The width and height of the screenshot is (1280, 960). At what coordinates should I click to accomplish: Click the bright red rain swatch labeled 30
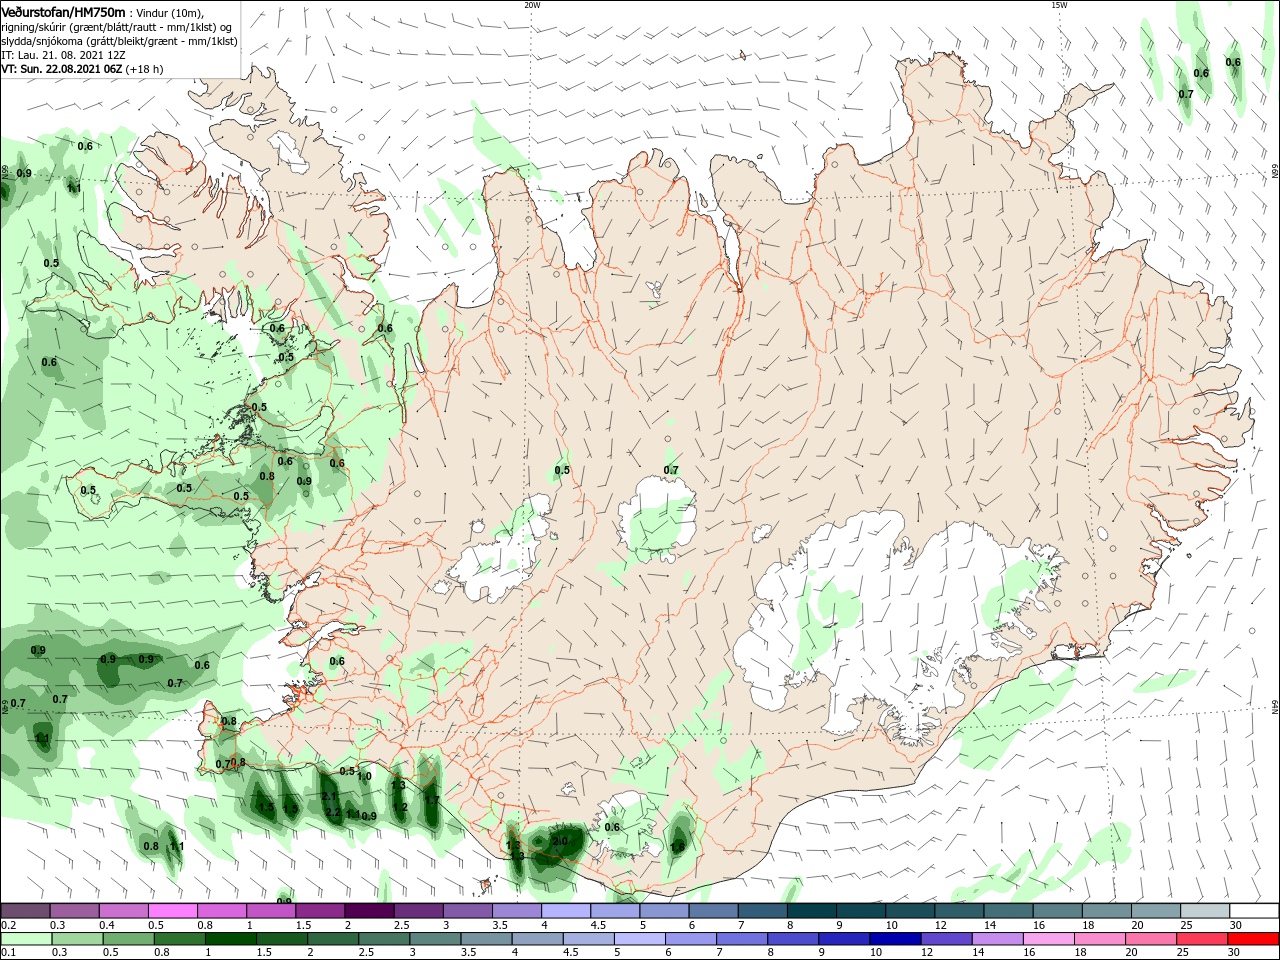point(1256,939)
